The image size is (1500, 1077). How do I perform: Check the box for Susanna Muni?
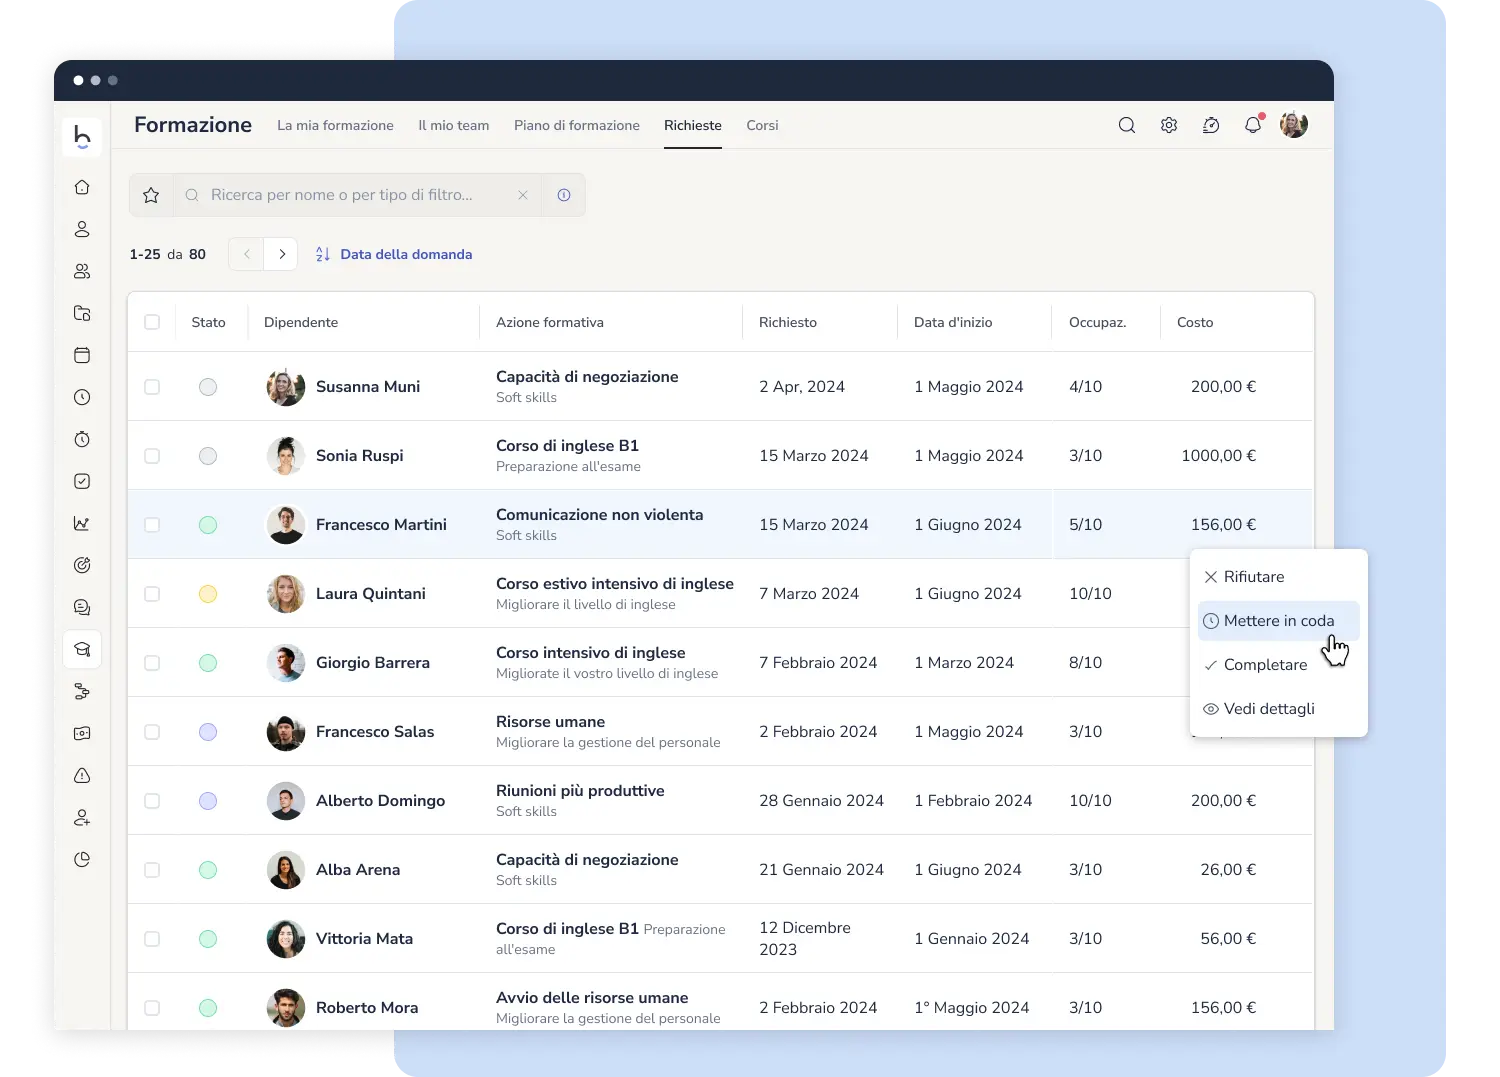pos(152,387)
